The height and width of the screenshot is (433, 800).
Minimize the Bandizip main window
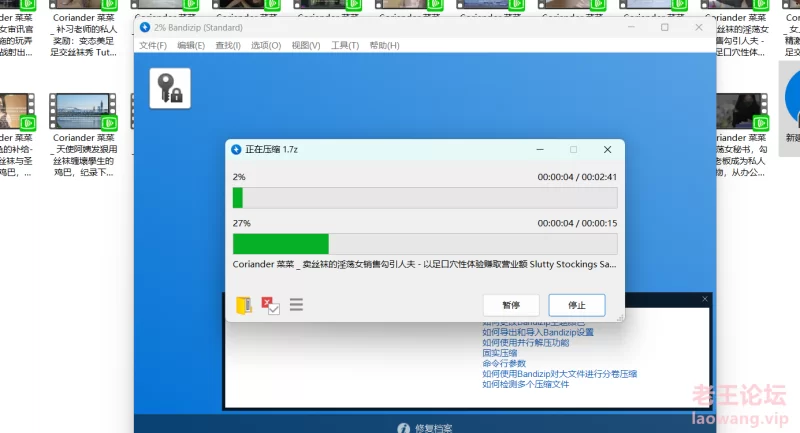click(631, 27)
